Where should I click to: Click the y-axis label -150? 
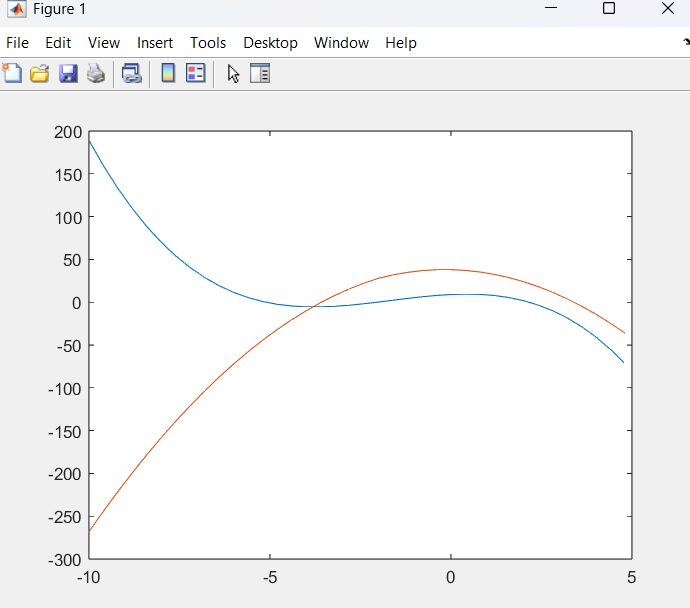(x=65, y=432)
